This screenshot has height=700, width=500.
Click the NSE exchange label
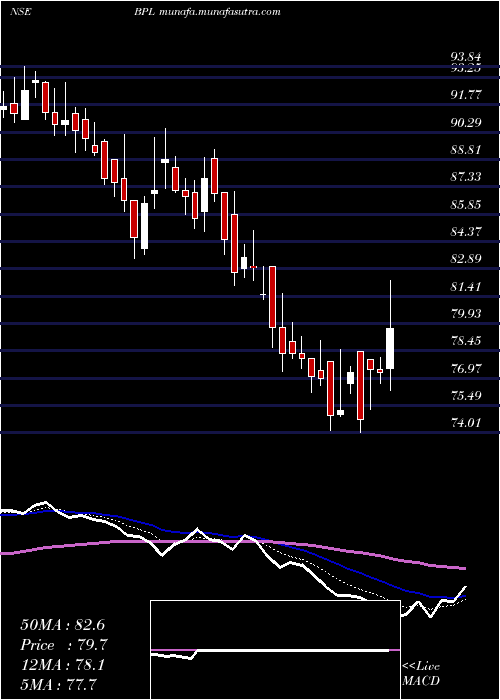coord(20,12)
